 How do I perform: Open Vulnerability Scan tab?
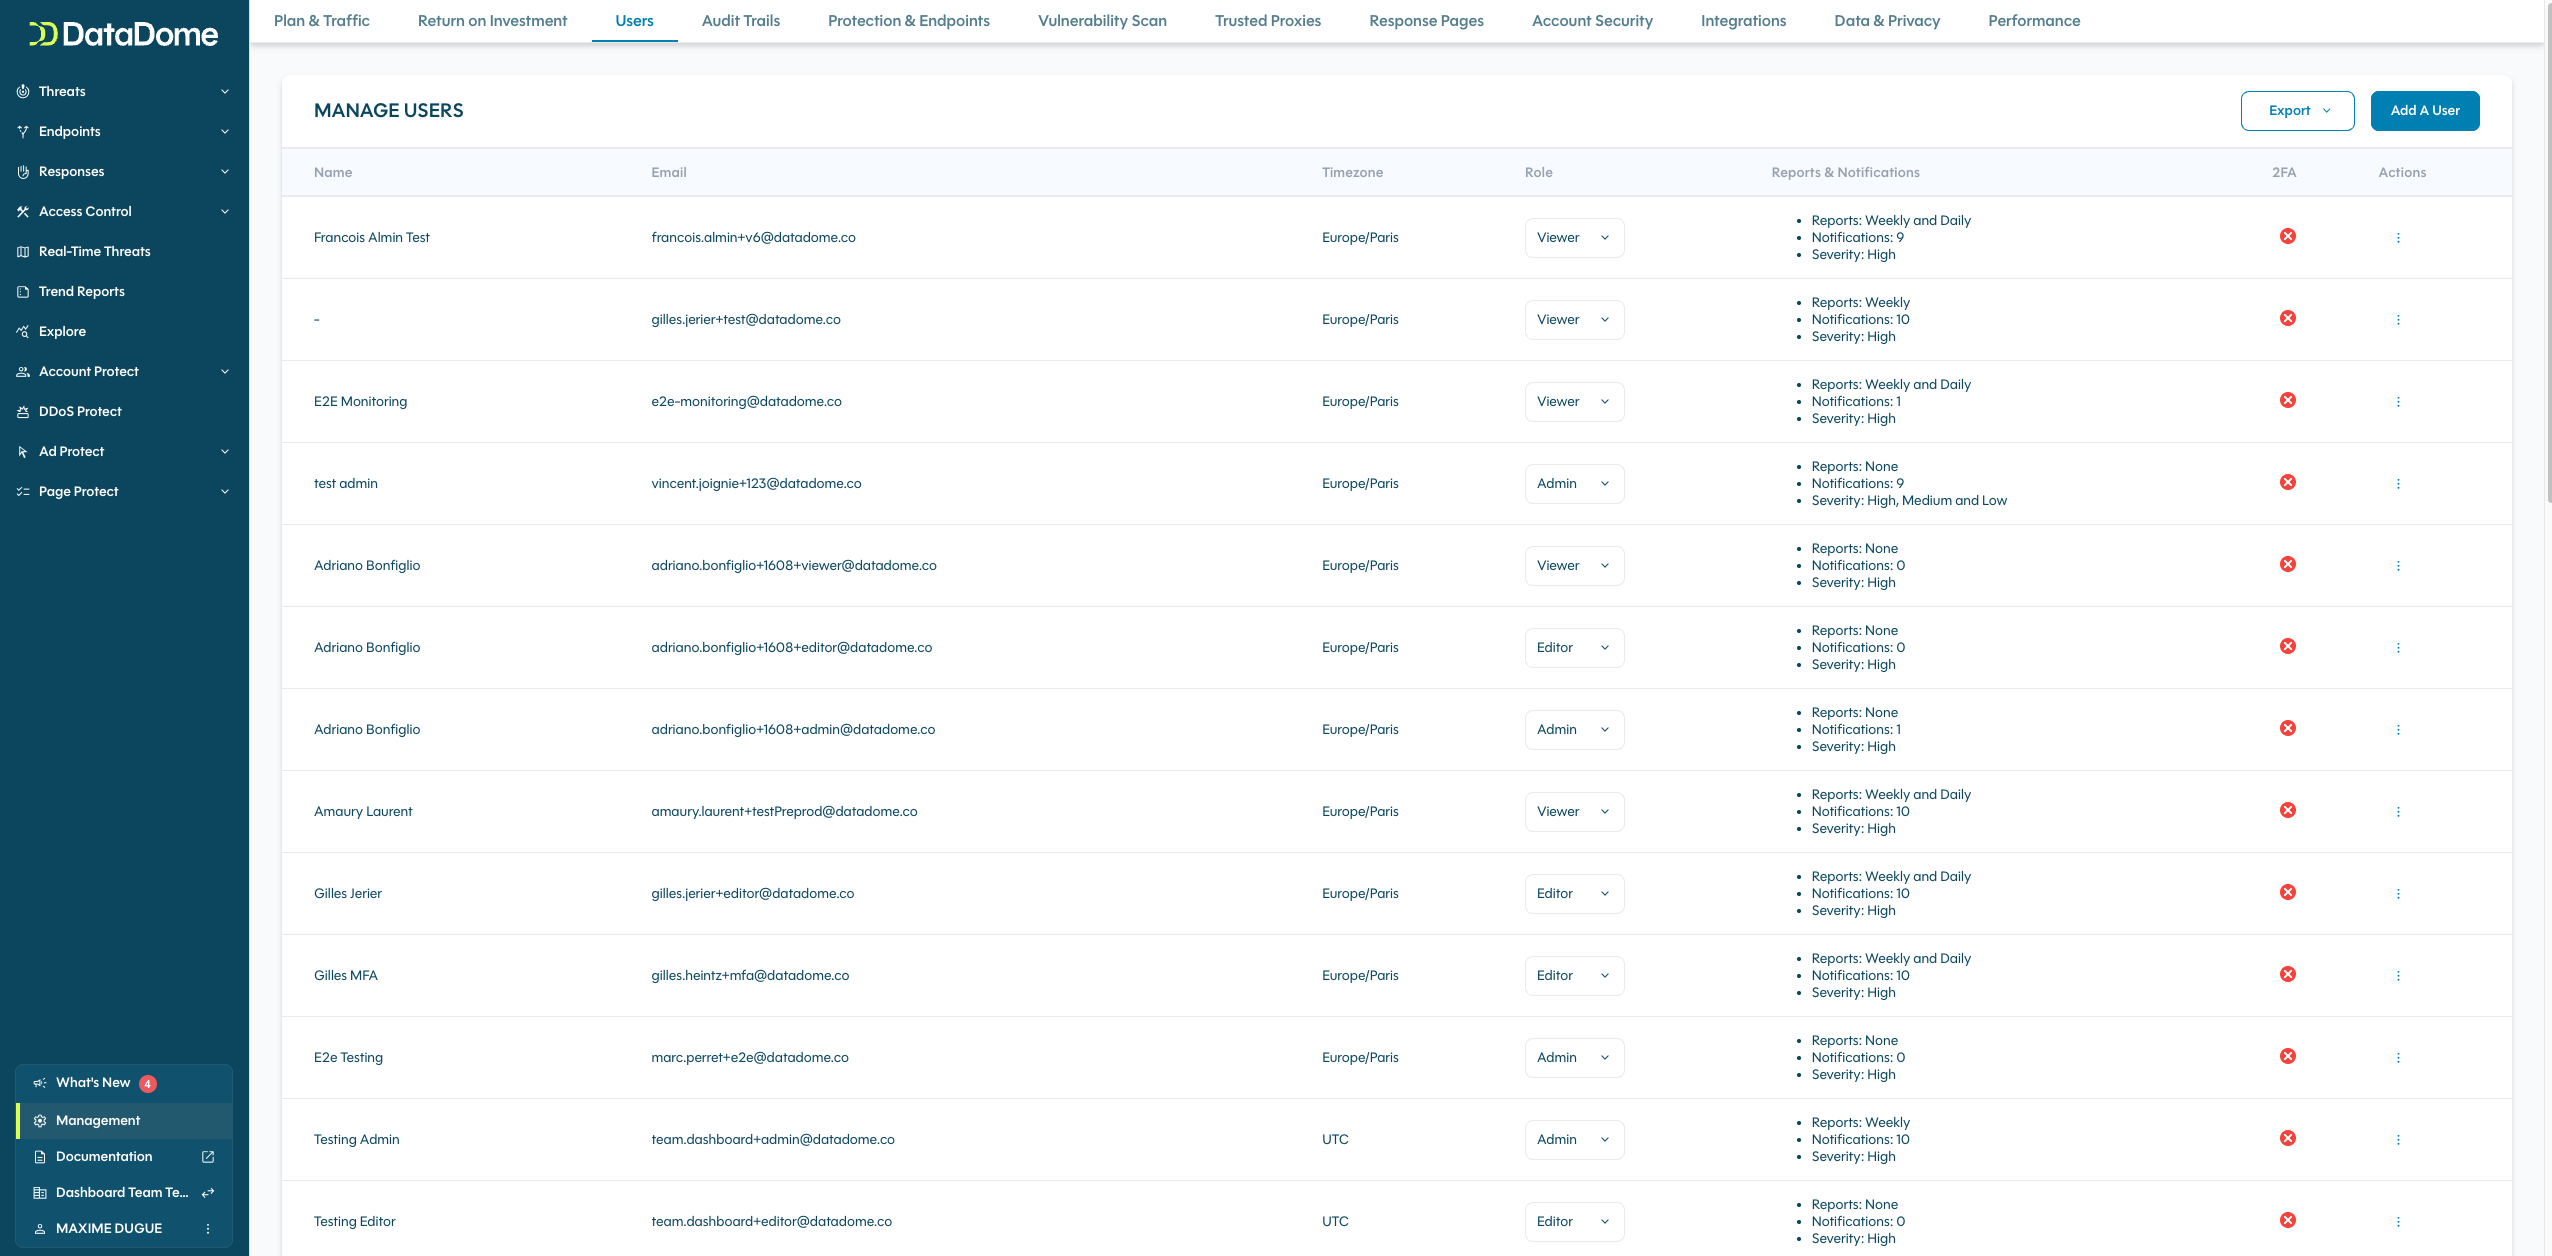1102,21
